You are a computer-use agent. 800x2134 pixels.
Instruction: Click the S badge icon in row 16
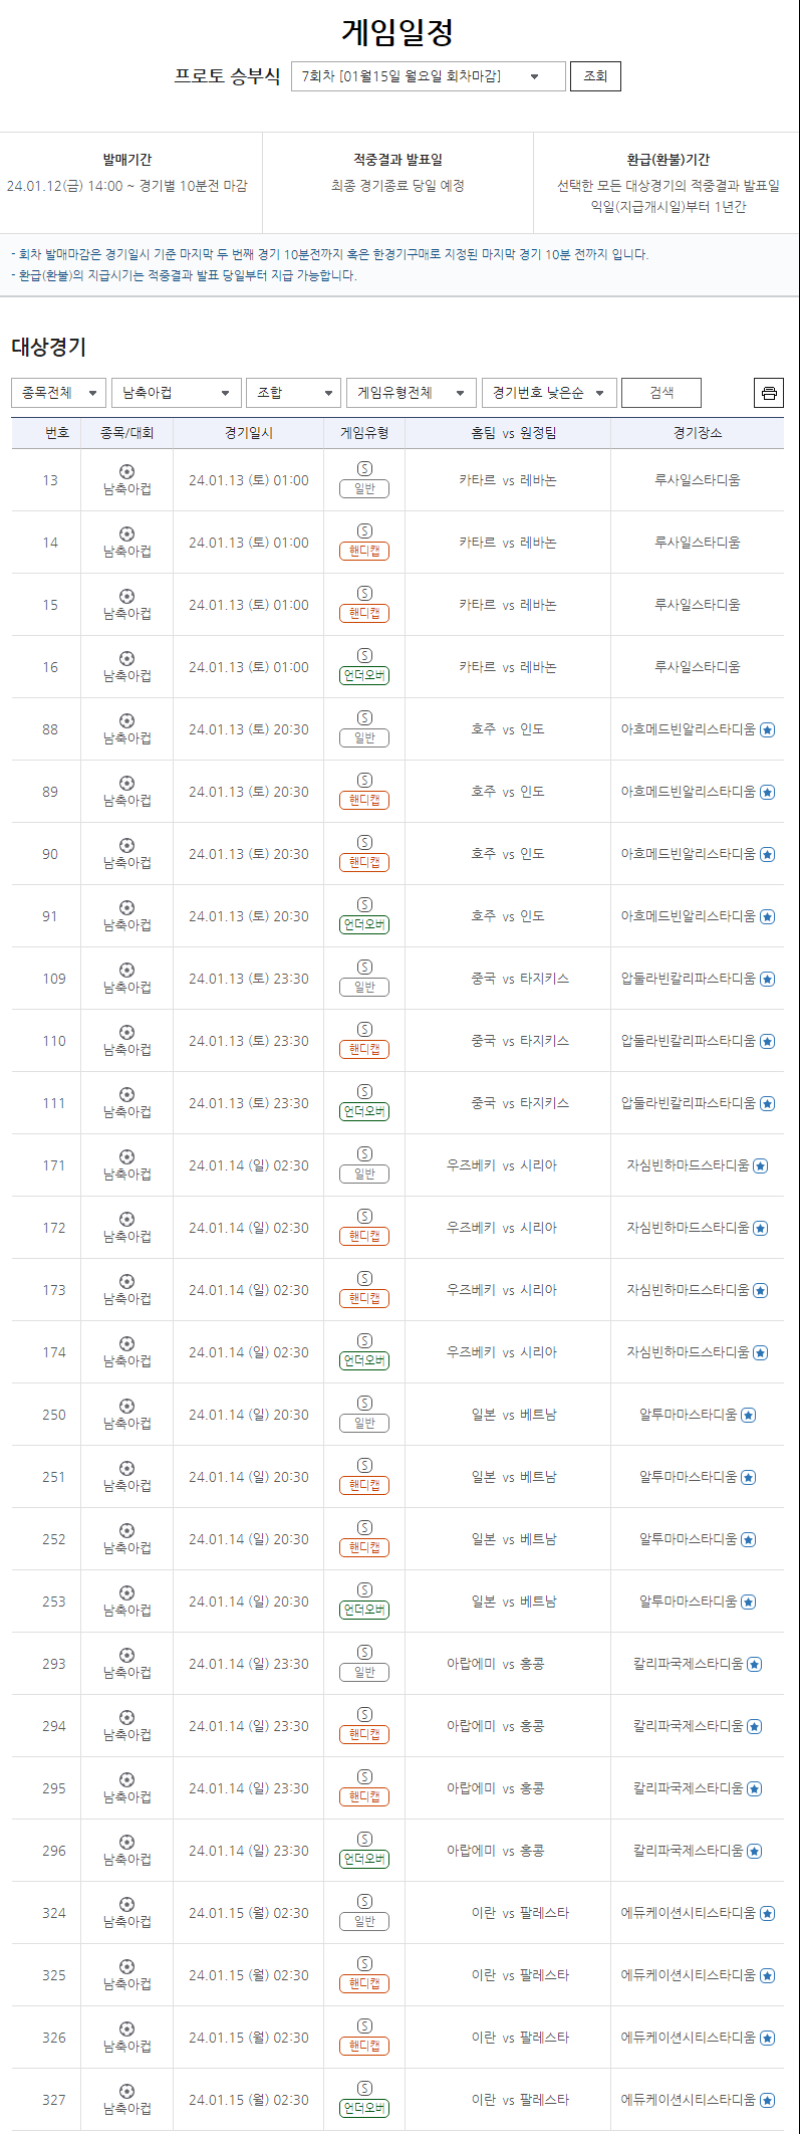pyautogui.click(x=365, y=655)
